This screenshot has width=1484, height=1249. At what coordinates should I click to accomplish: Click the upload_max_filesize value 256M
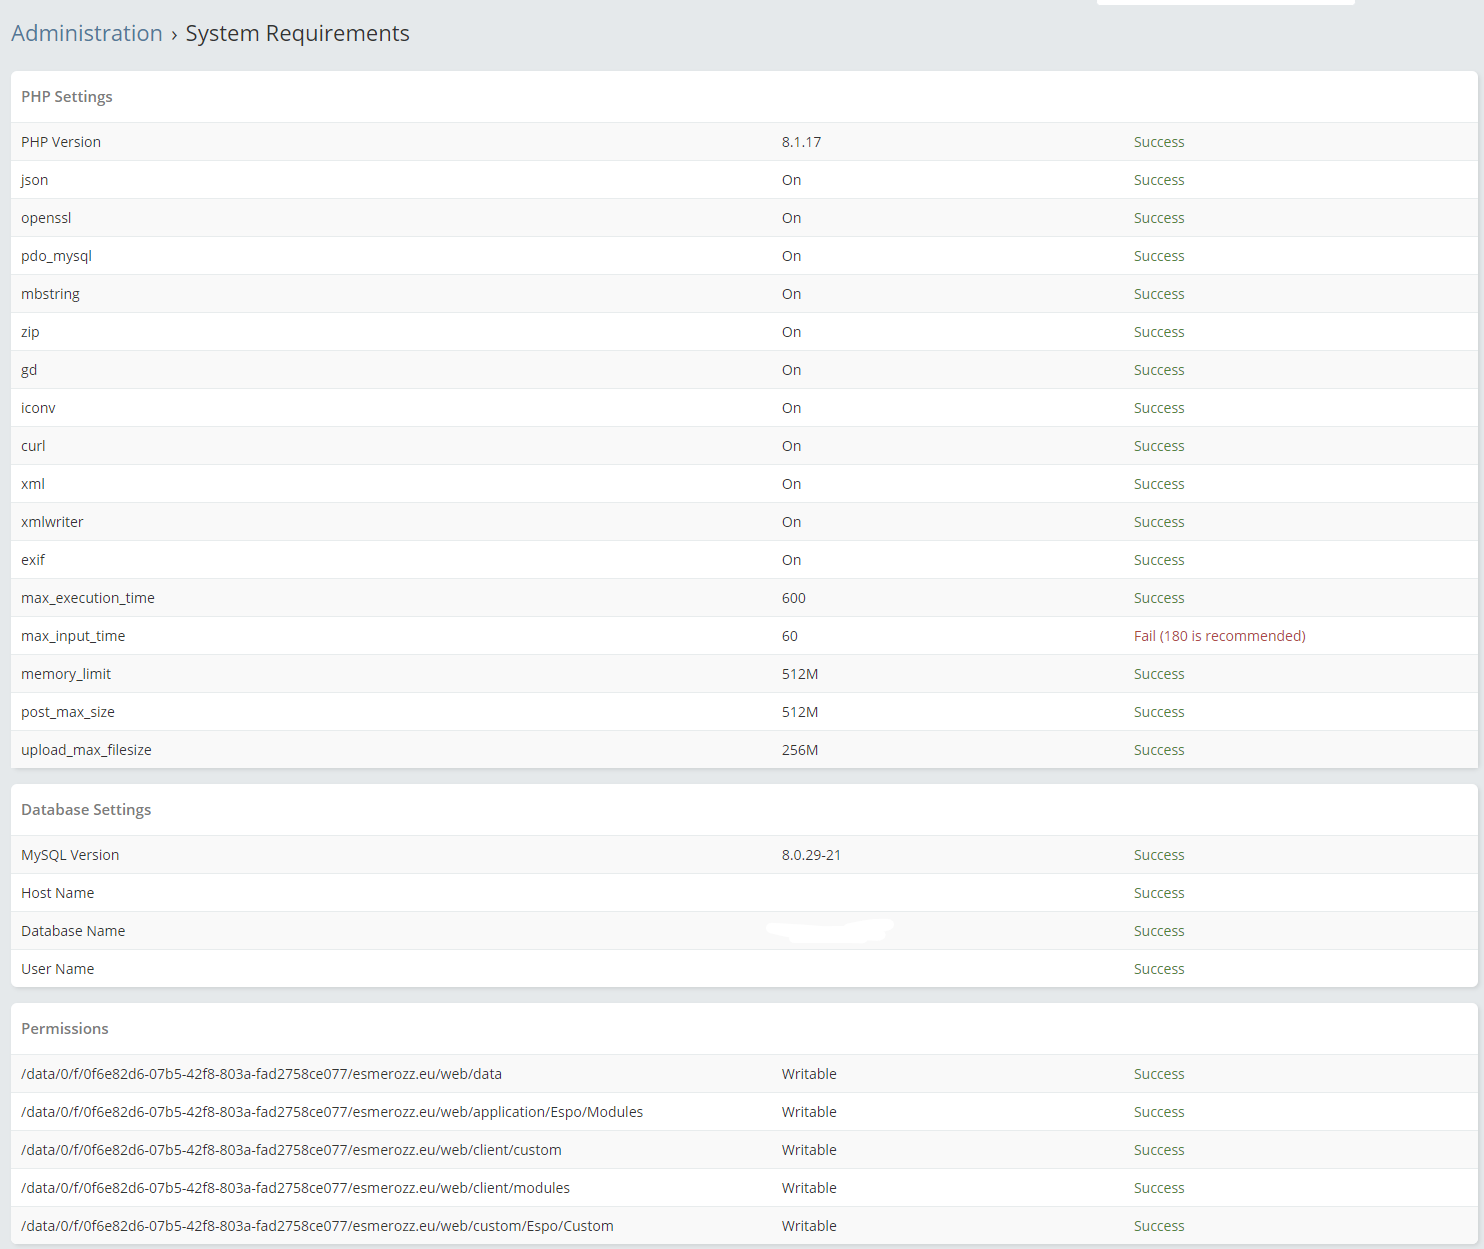click(800, 750)
